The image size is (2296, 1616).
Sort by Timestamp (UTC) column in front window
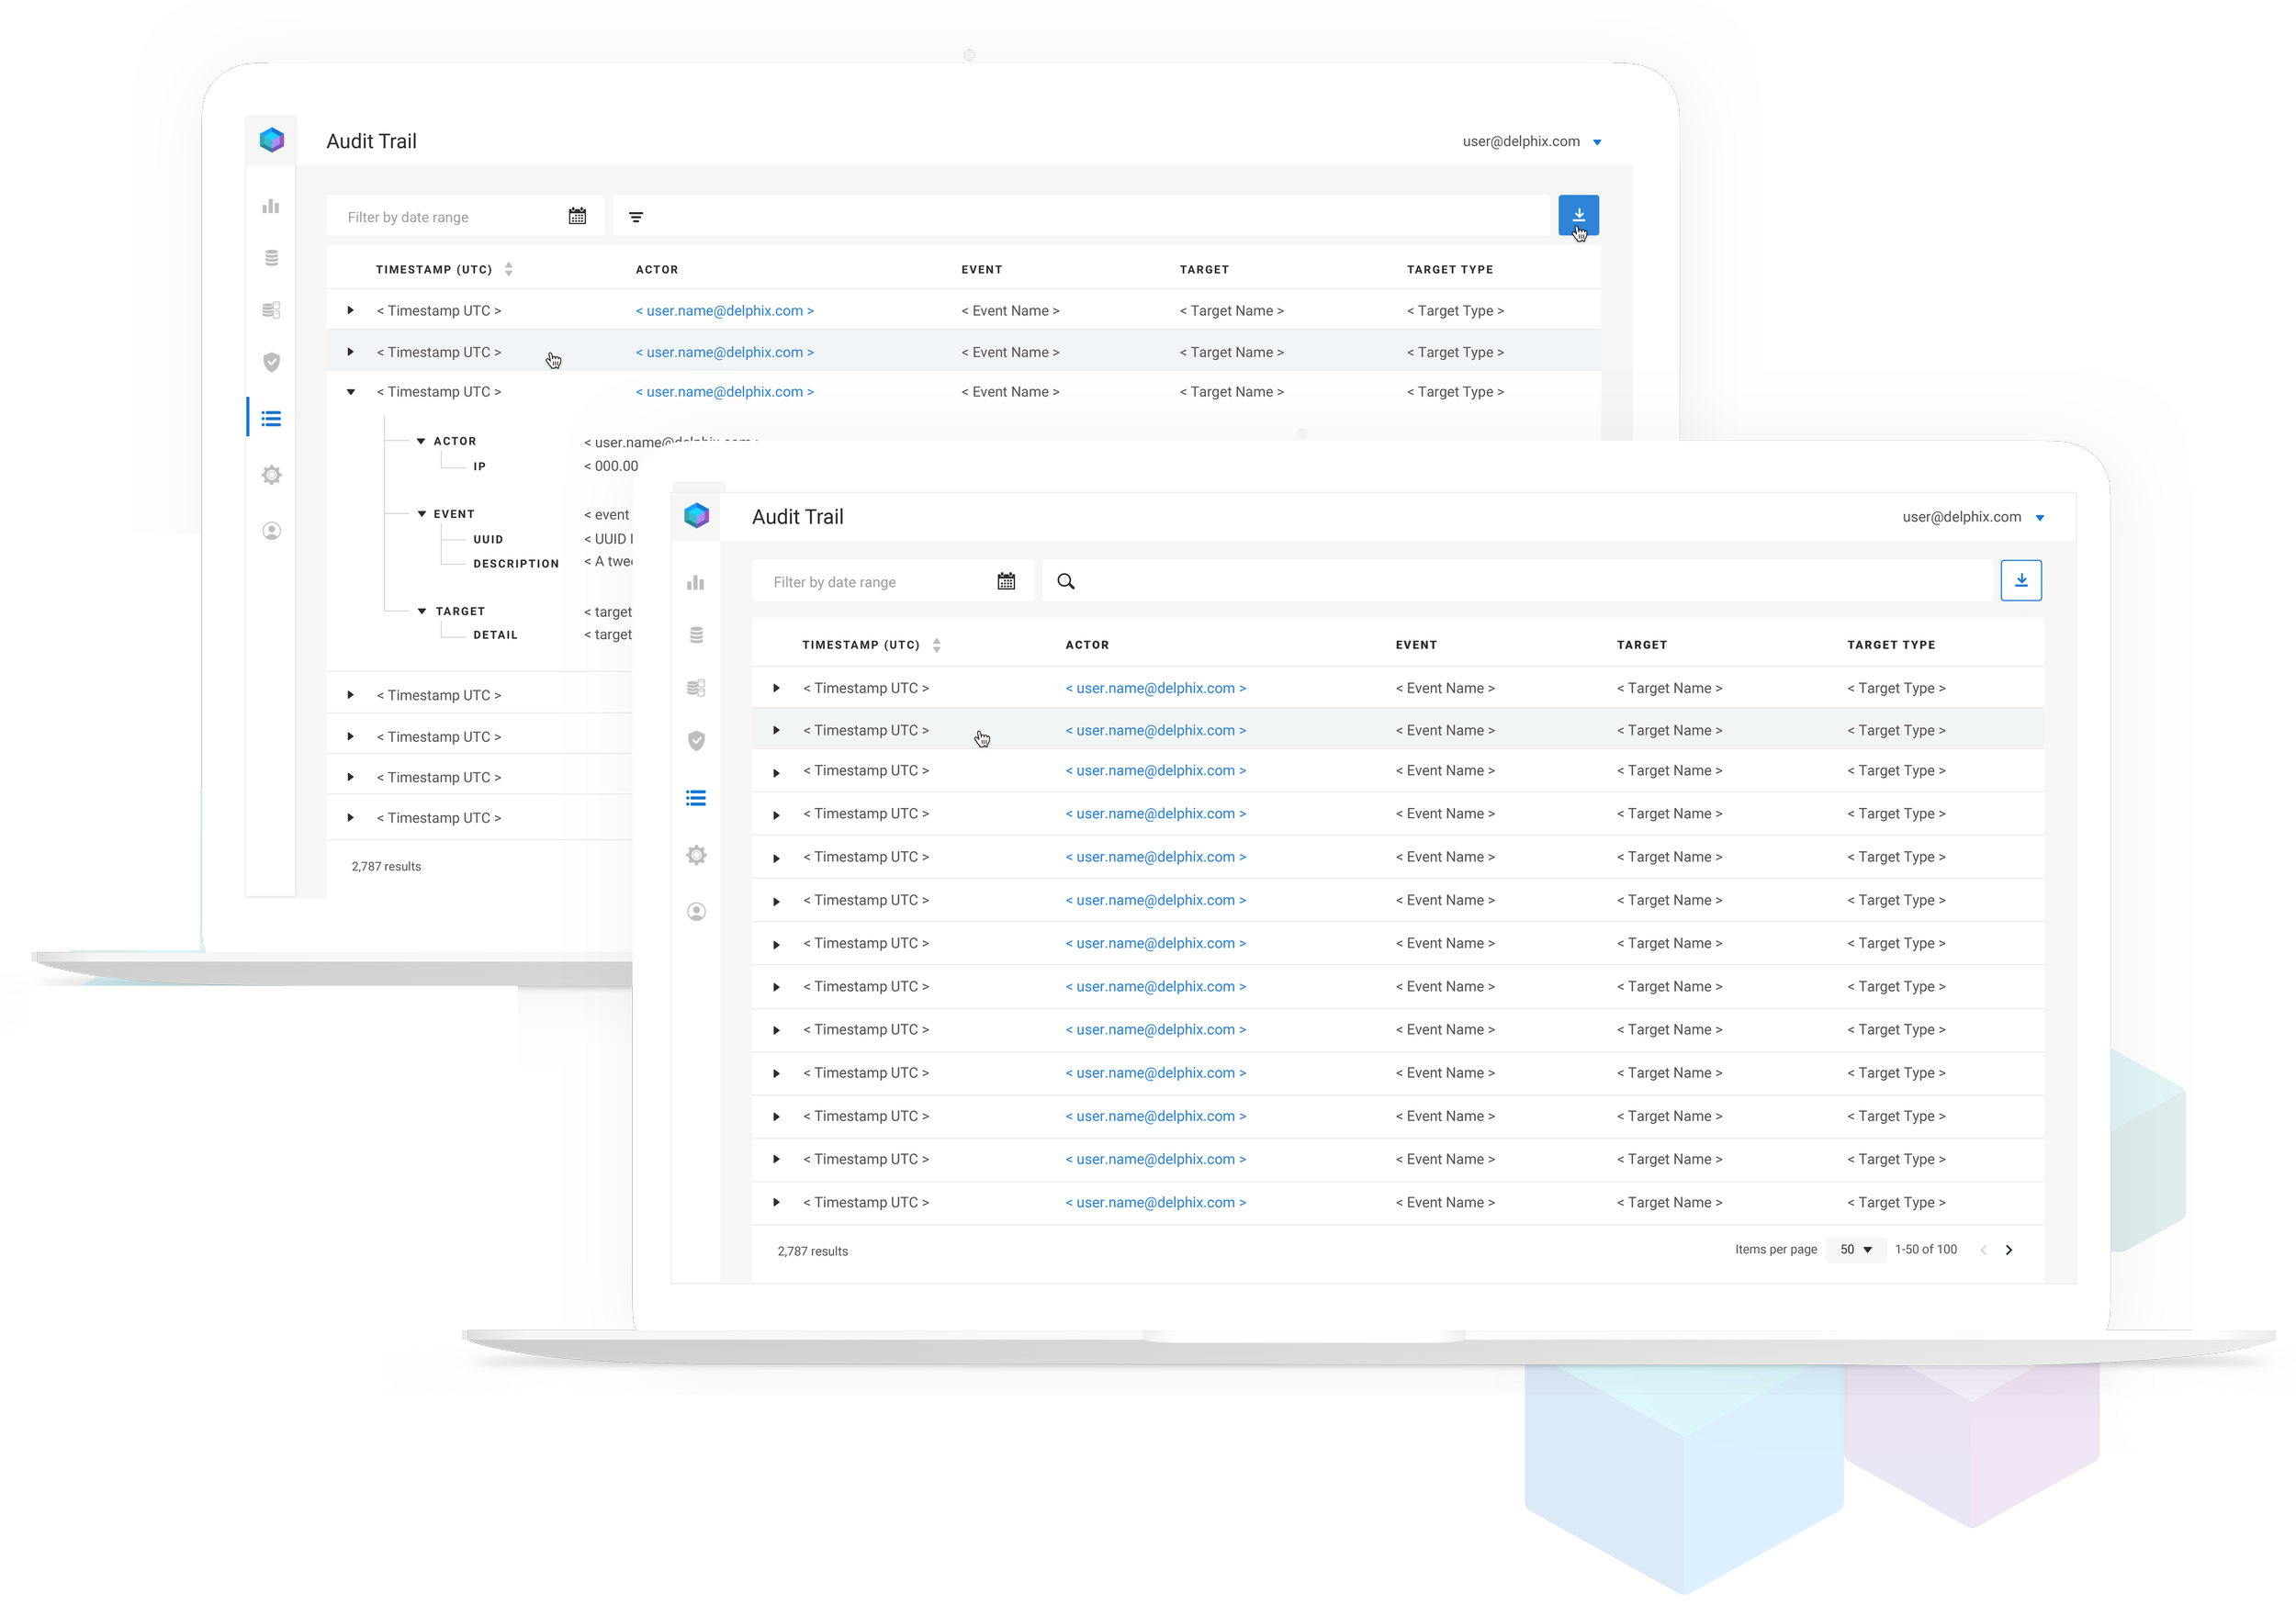pos(936,645)
